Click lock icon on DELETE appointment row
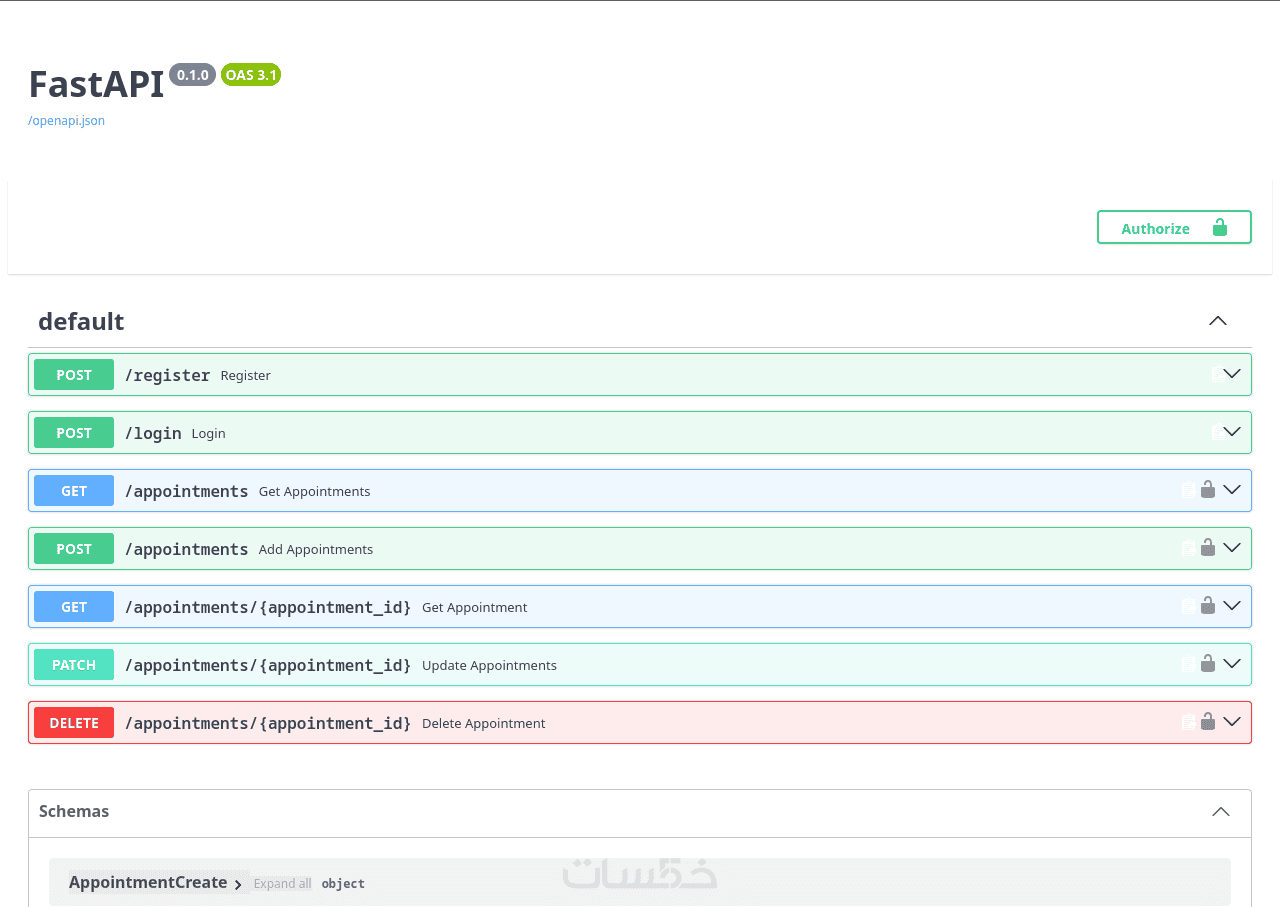The width and height of the screenshot is (1280, 907). 1208,722
